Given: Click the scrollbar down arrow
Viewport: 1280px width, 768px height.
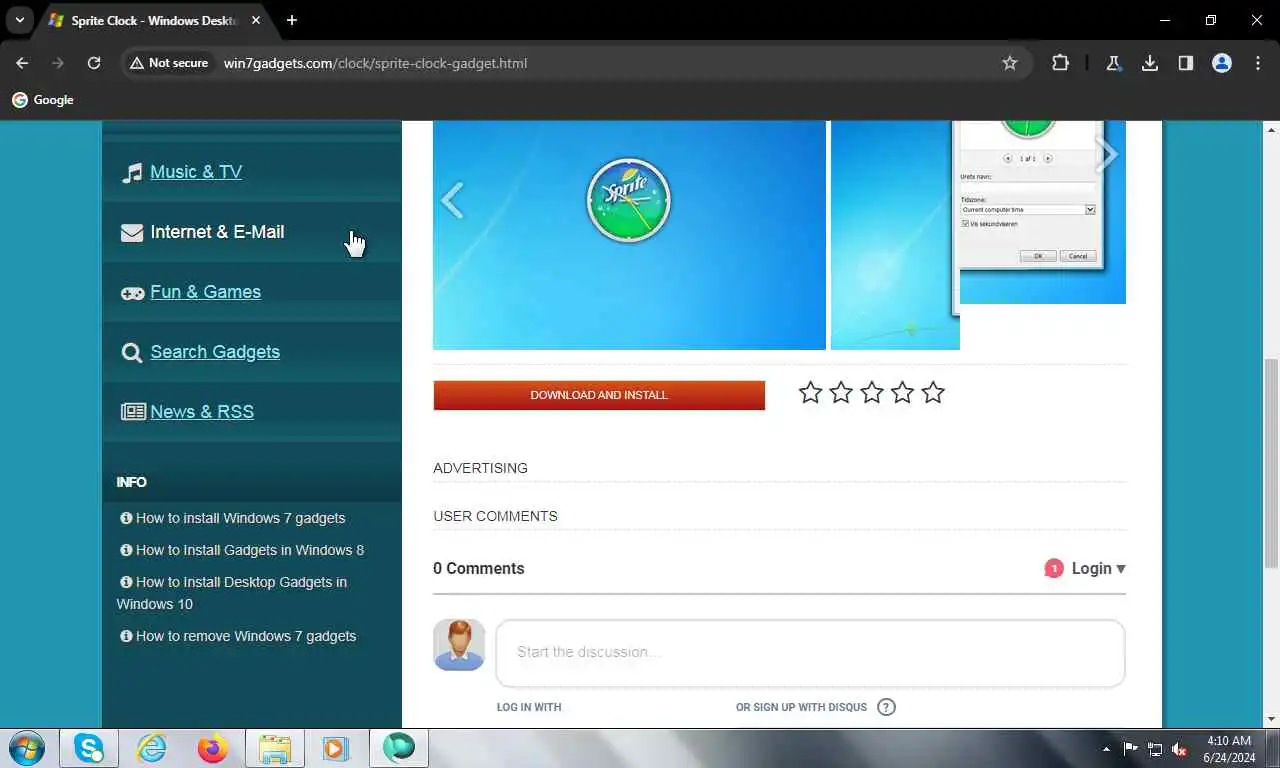Looking at the screenshot, I should tap(1271, 718).
